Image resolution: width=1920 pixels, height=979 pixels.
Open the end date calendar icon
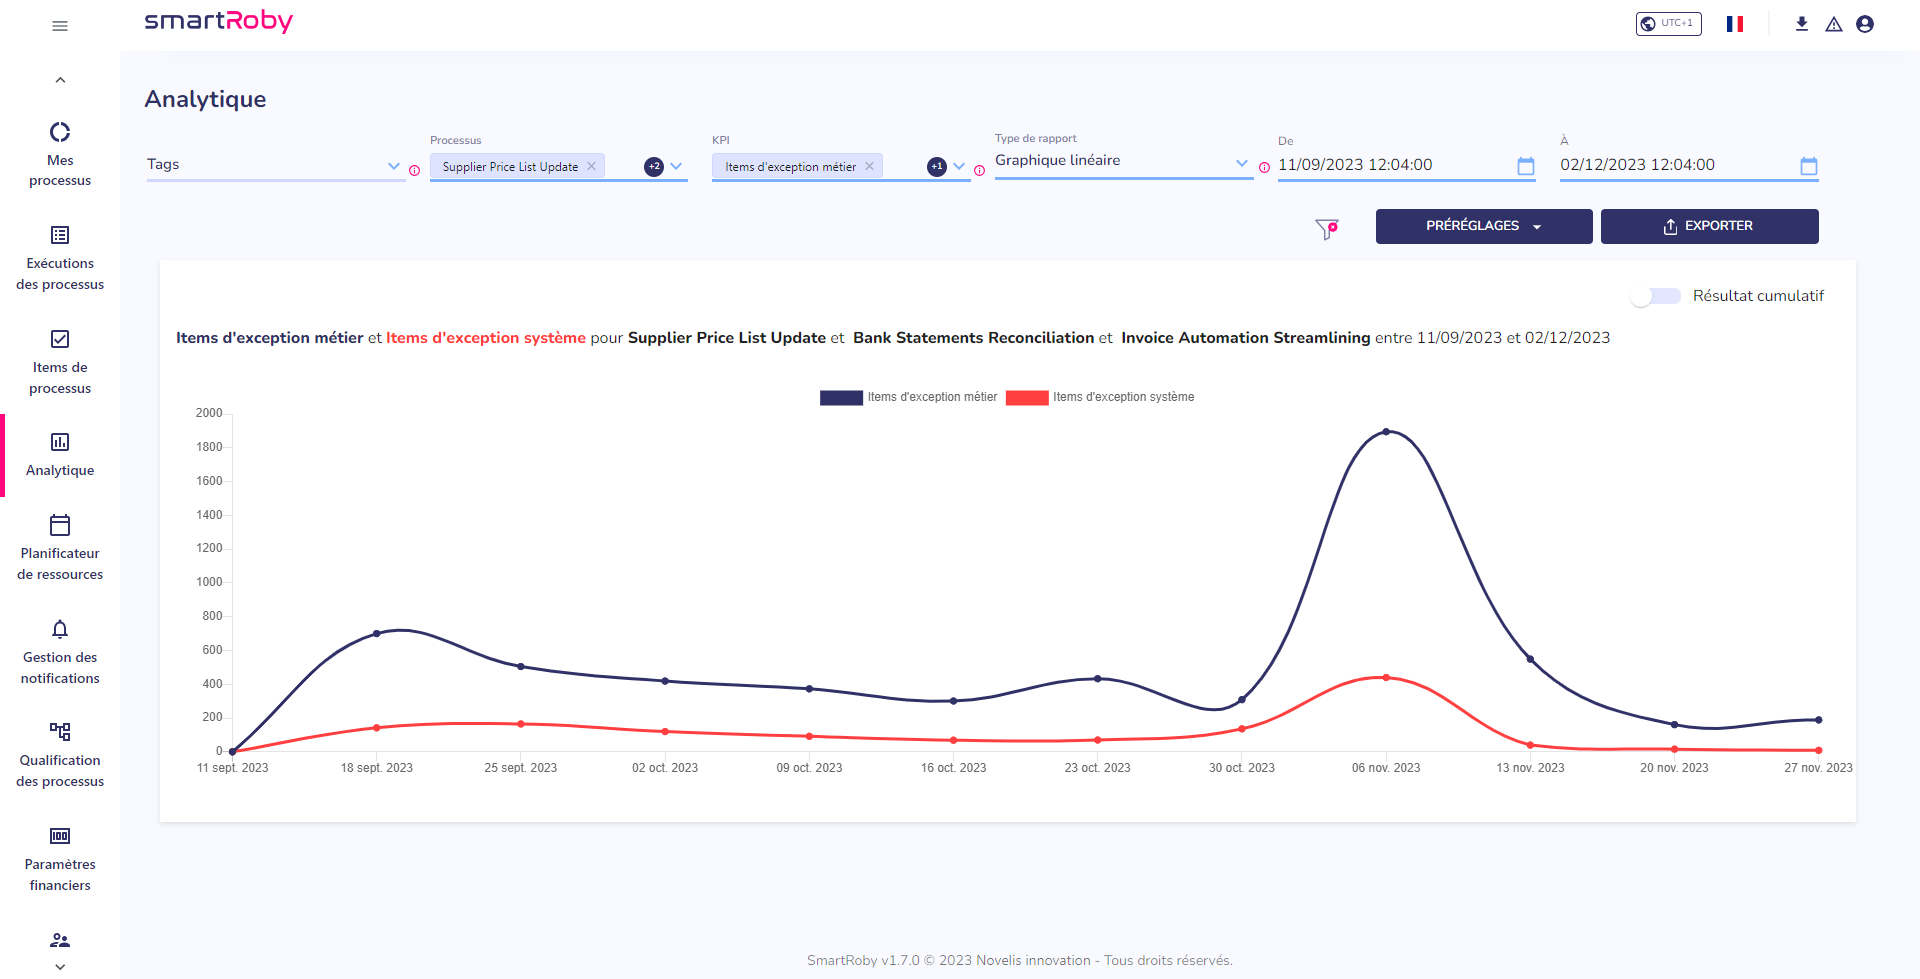coord(1809,166)
